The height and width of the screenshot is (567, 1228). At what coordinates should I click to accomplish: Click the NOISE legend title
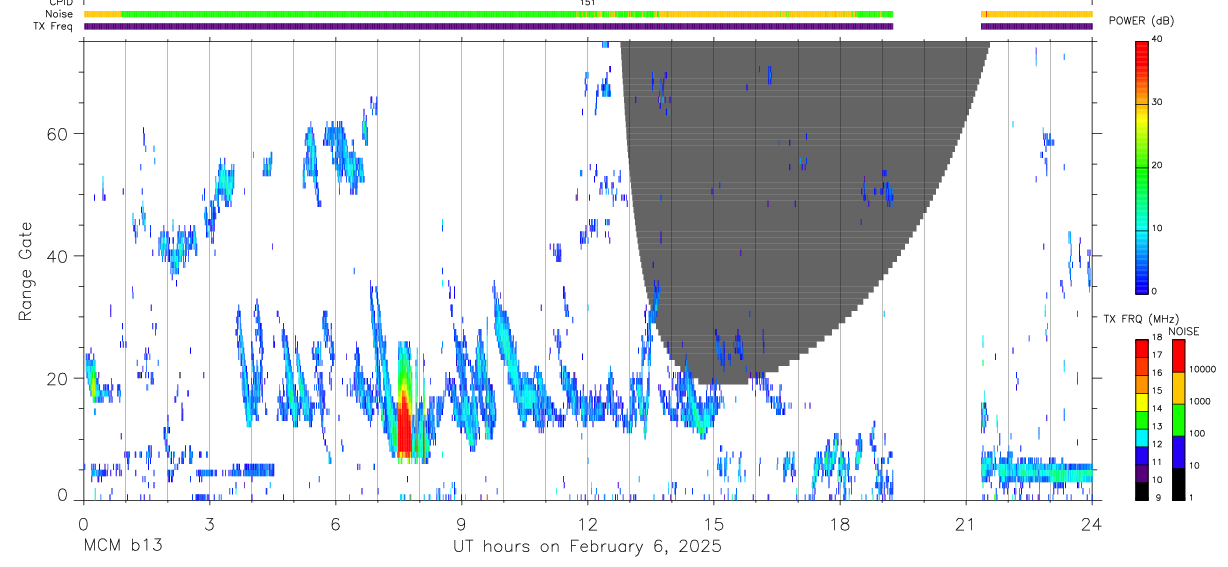(1183, 331)
